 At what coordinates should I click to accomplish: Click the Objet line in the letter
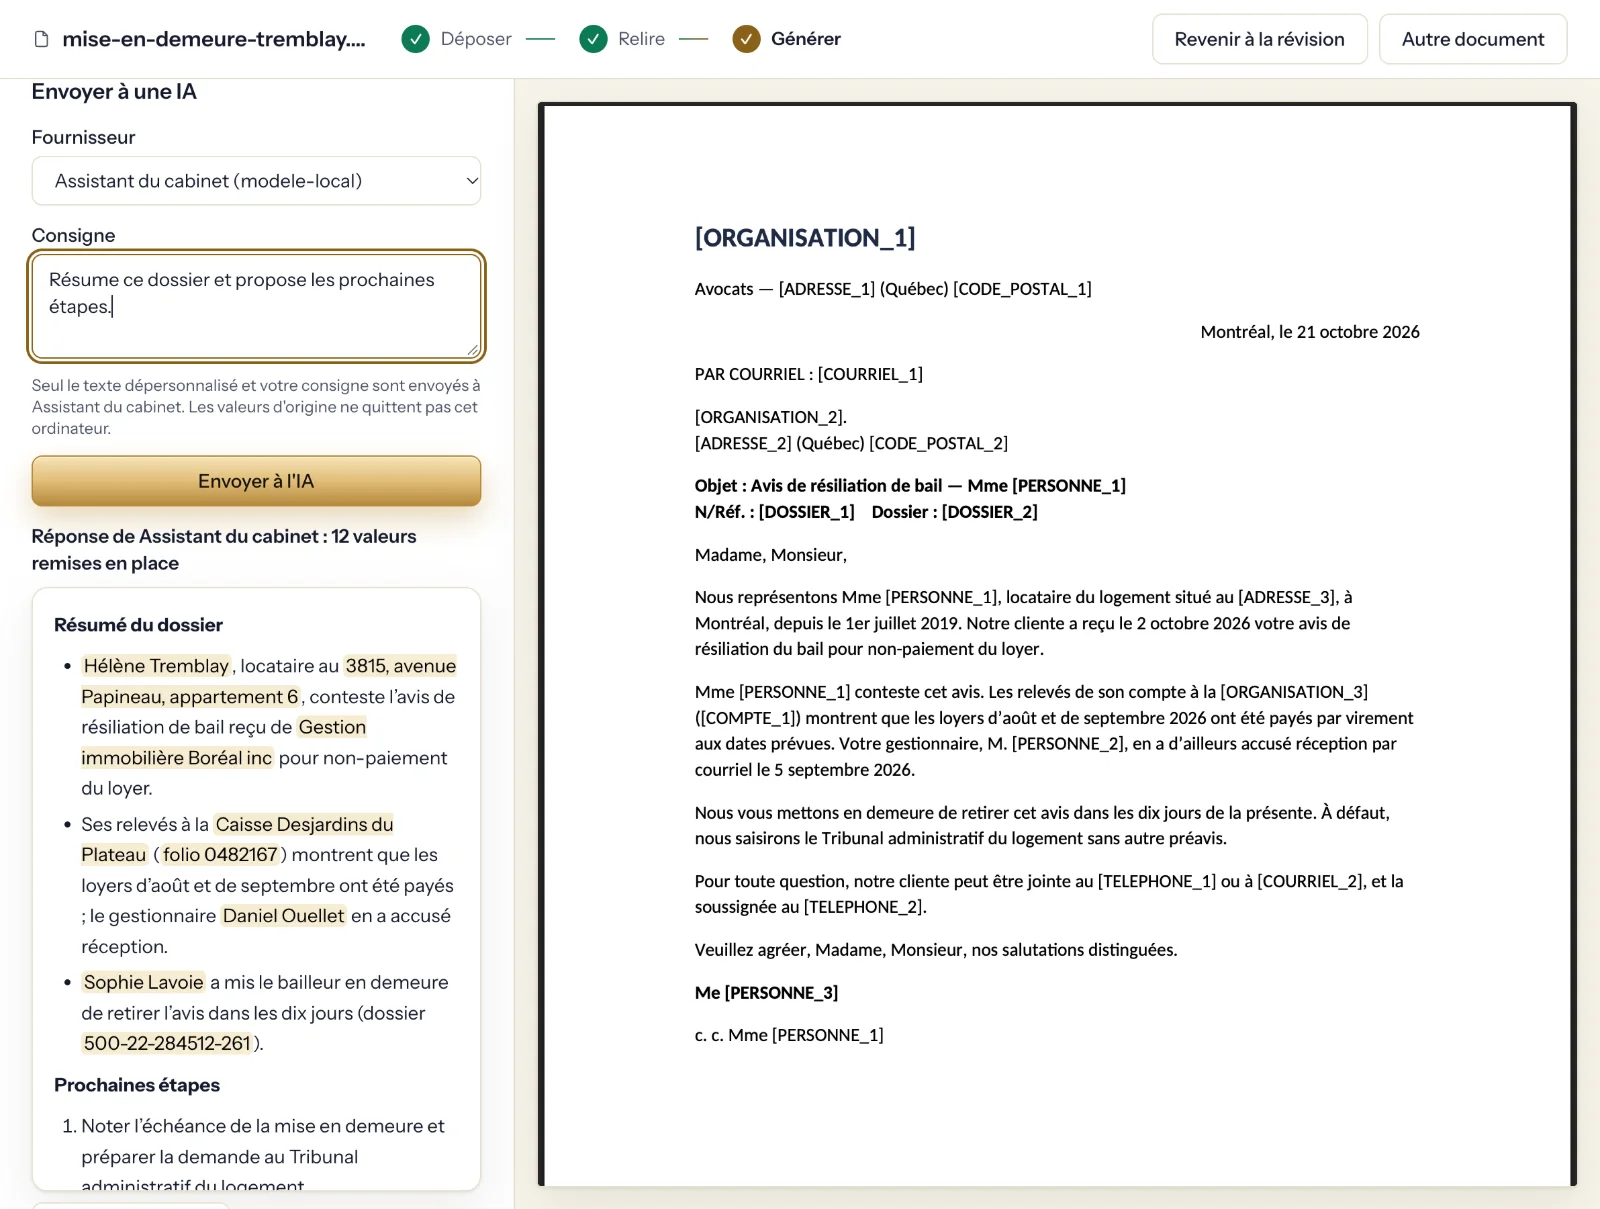coord(910,486)
